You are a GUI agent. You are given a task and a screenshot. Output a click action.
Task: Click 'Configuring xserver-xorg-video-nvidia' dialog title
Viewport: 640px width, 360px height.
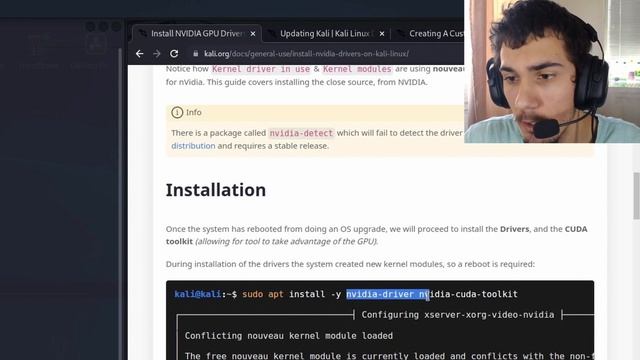[458, 315]
